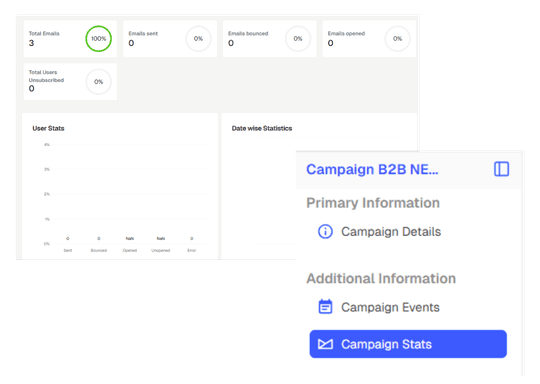Click the Primary Information section heading
Viewport: 540px width, 384px height.
click(x=373, y=203)
